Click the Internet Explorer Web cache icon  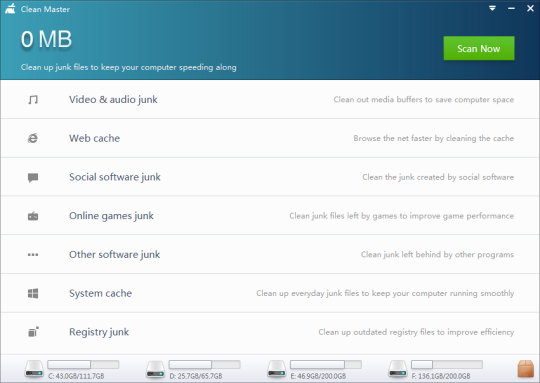33,138
